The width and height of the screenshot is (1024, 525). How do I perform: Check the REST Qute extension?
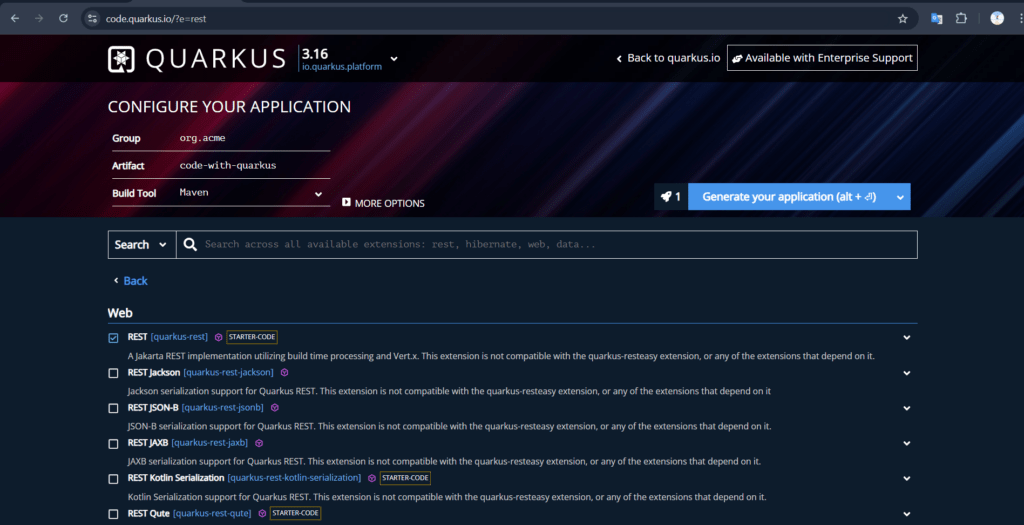pyautogui.click(x=114, y=514)
